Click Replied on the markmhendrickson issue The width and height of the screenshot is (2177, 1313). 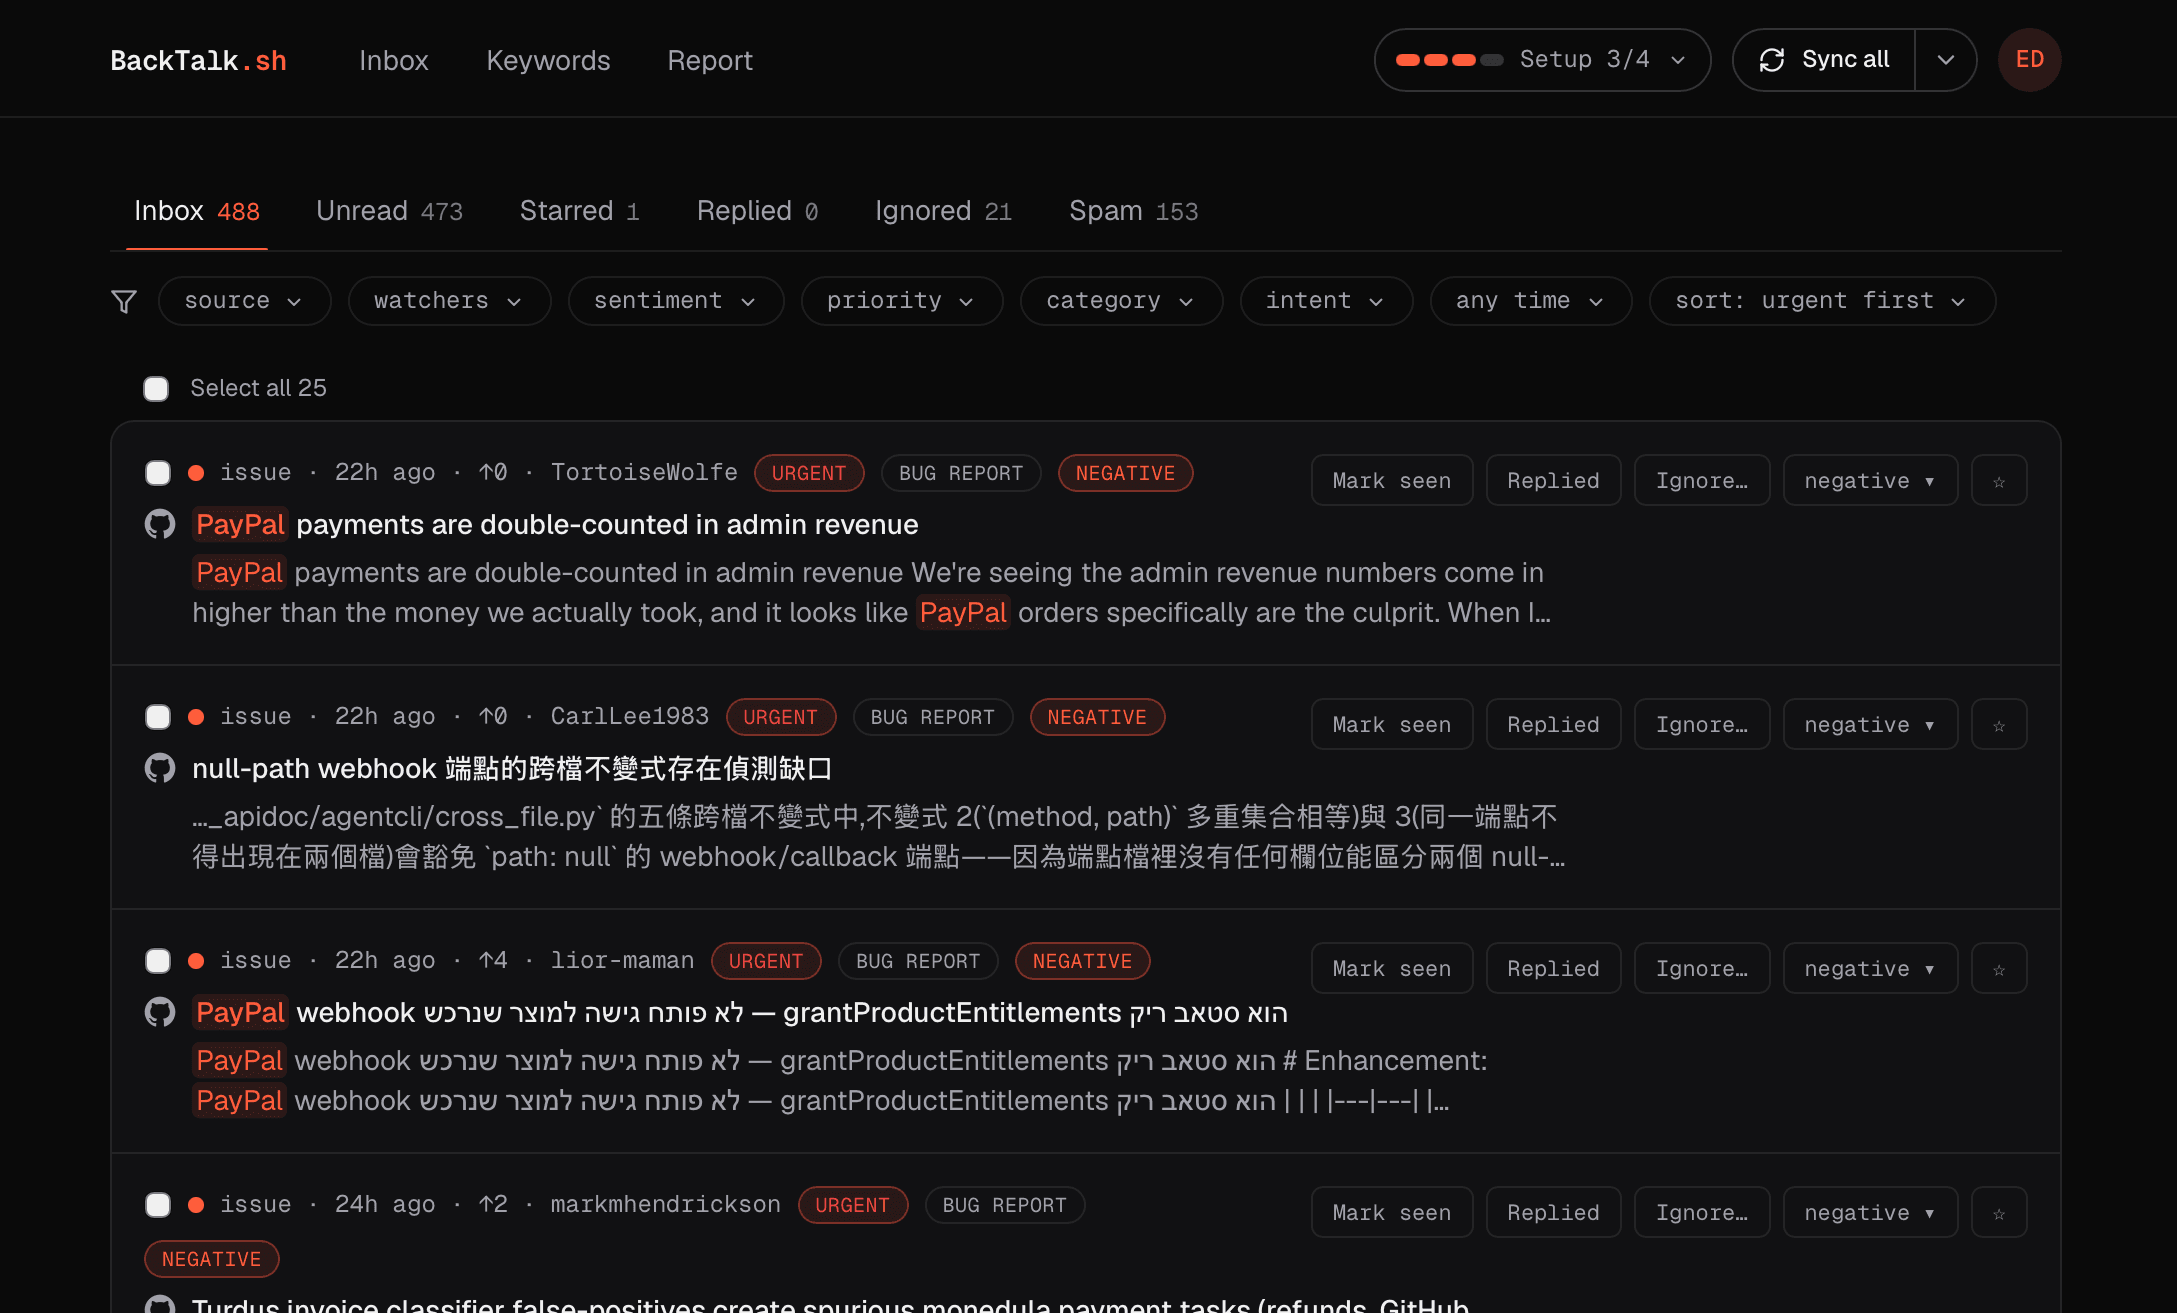1553,1213
